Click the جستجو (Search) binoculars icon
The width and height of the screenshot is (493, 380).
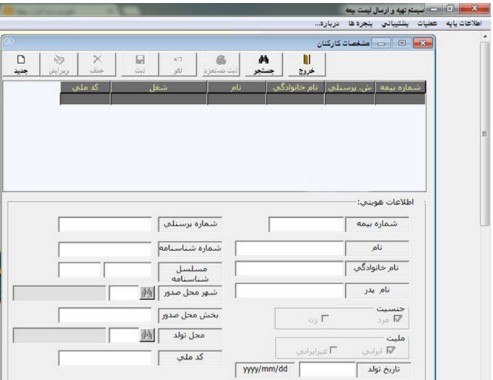coord(264,64)
